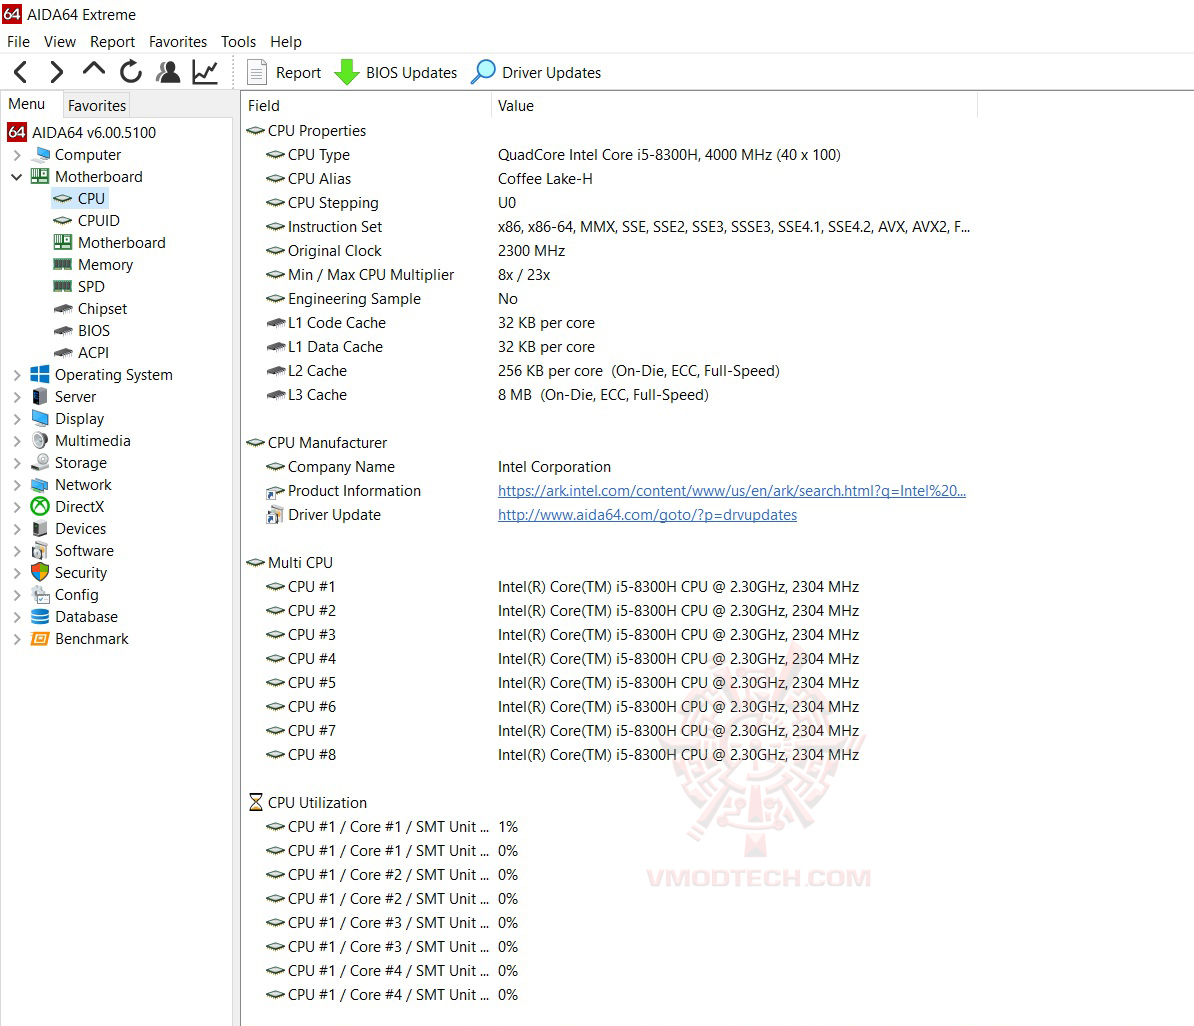Open the File menu
Viewport: 1194px width, 1026px height.
click(18, 42)
